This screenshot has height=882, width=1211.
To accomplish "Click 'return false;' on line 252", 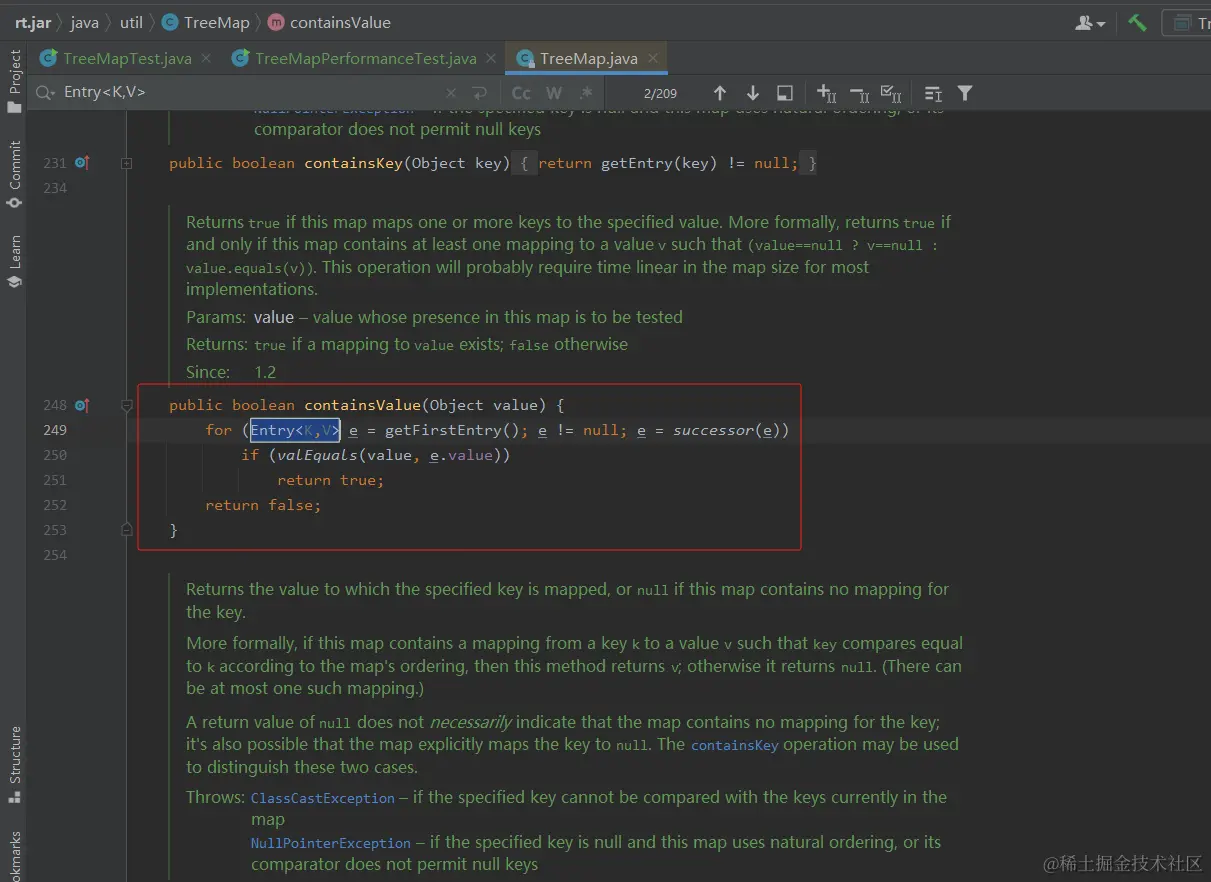I will (263, 505).
